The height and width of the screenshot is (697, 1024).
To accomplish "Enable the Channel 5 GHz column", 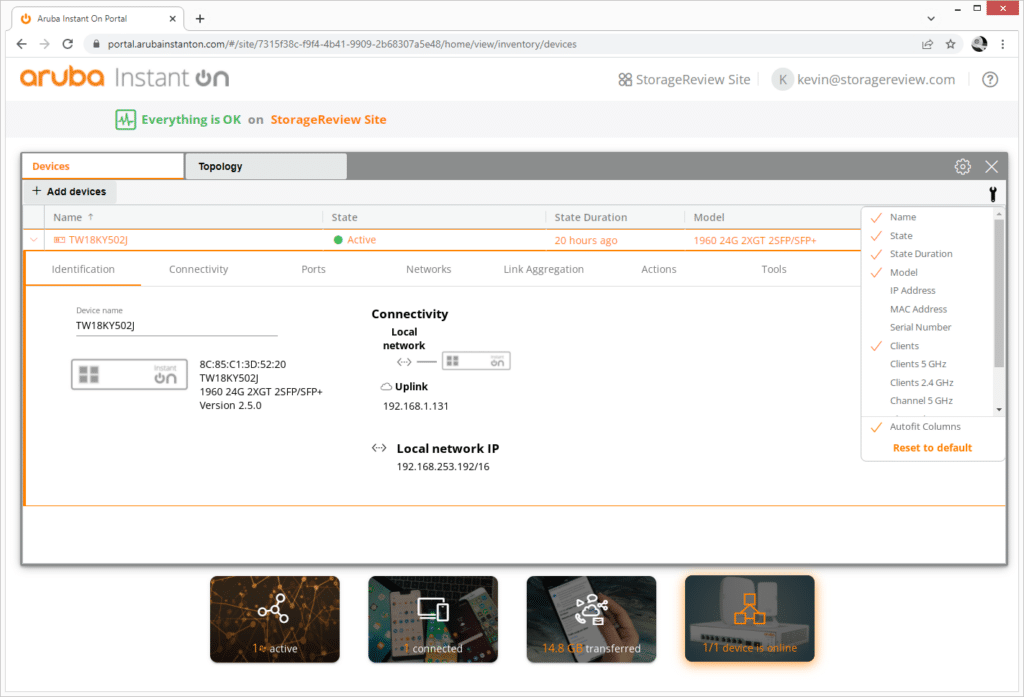I will coord(921,400).
